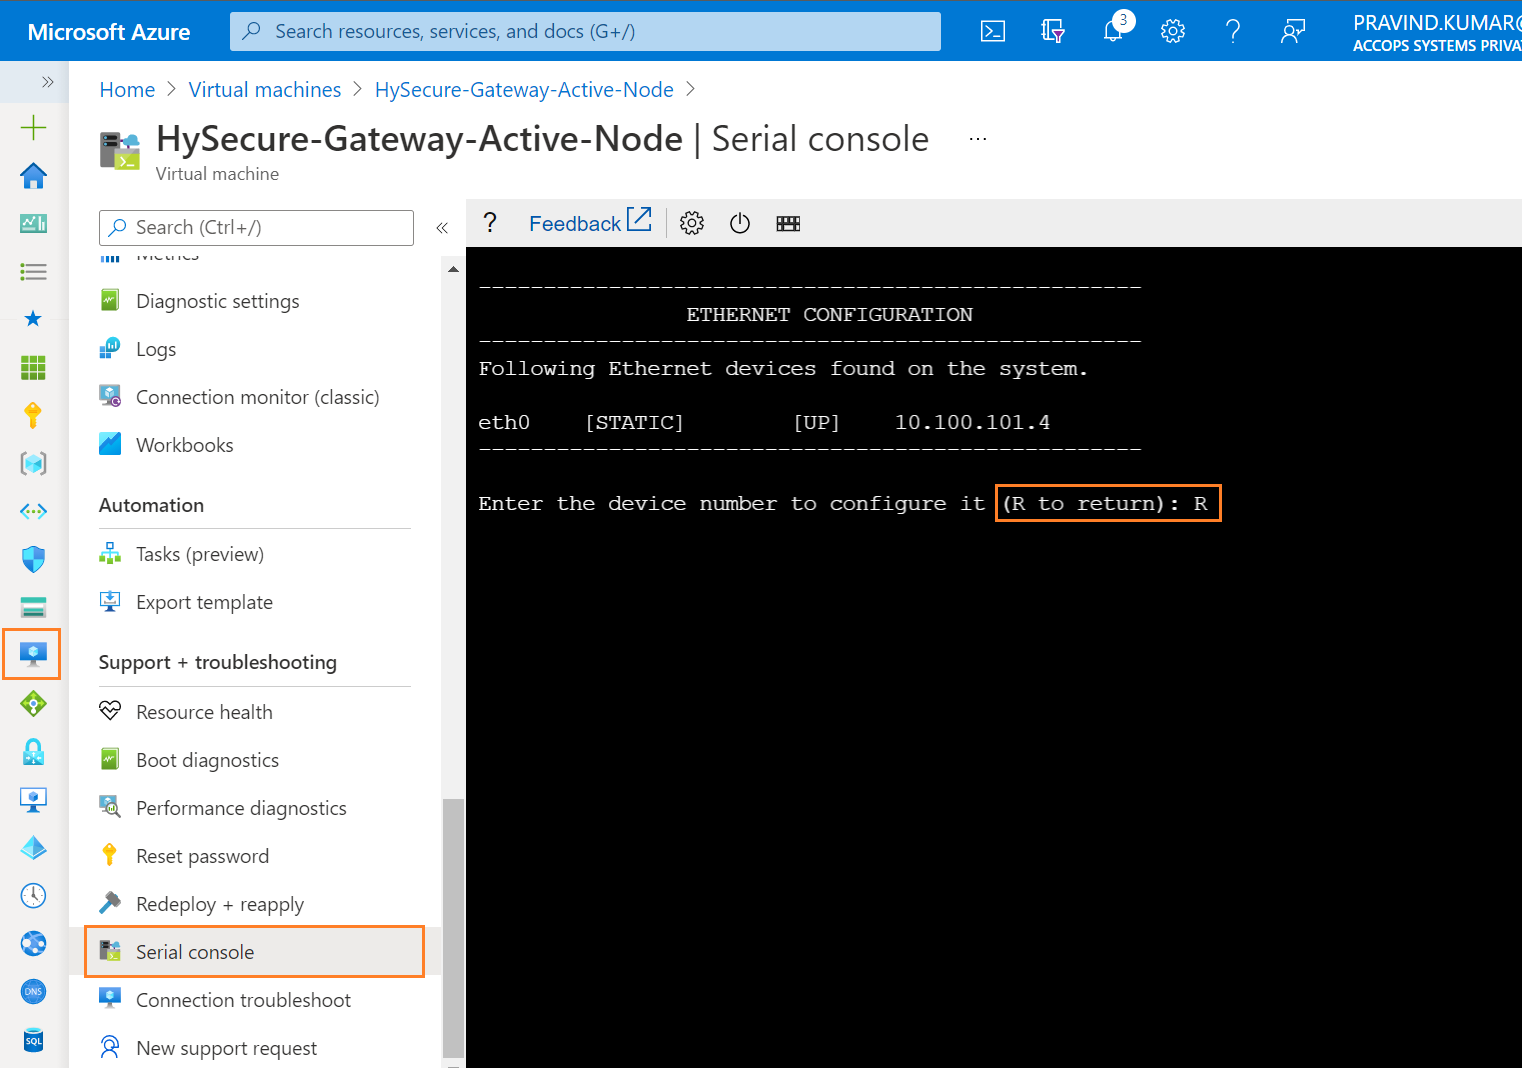Open the Dashboard sidebar icon
1522x1068 pixels.
[33, 223]
